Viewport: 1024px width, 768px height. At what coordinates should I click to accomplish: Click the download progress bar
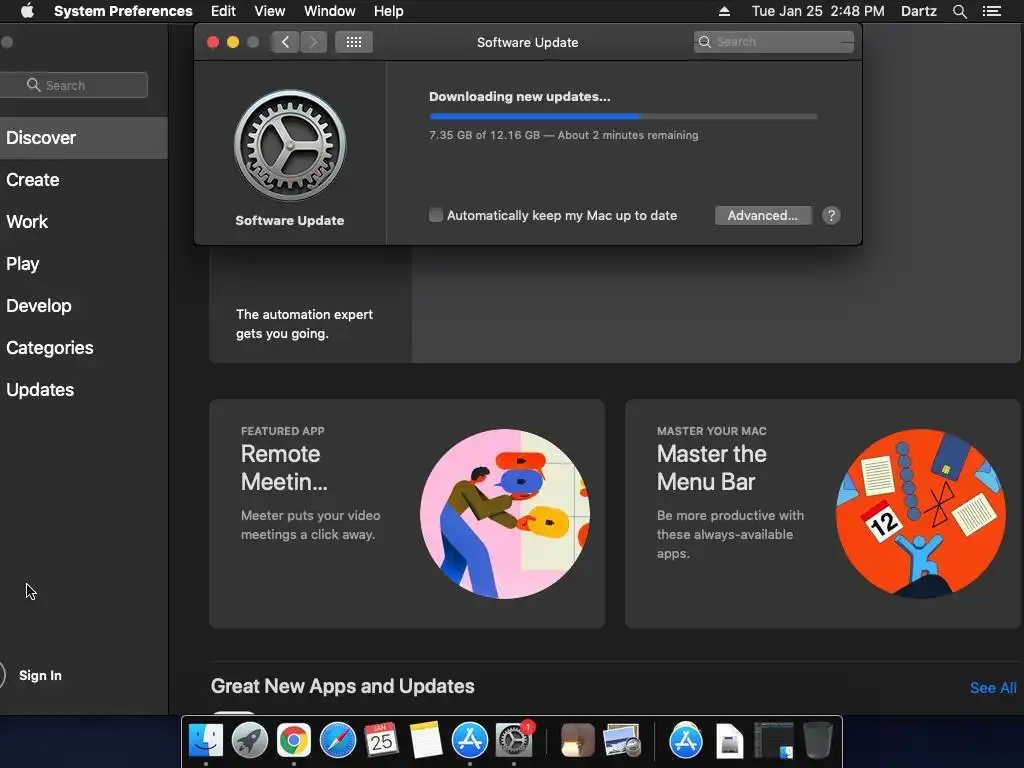tap(623, 116)
